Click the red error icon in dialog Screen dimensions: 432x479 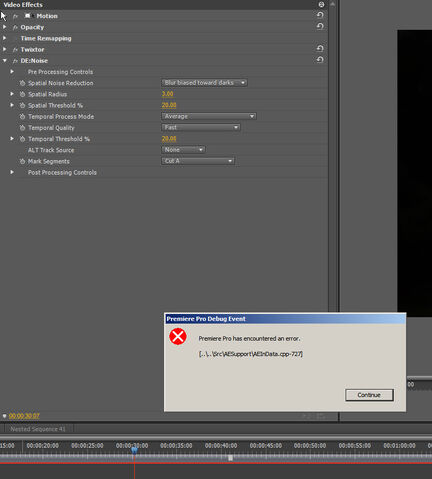click(x=178, y=336)
